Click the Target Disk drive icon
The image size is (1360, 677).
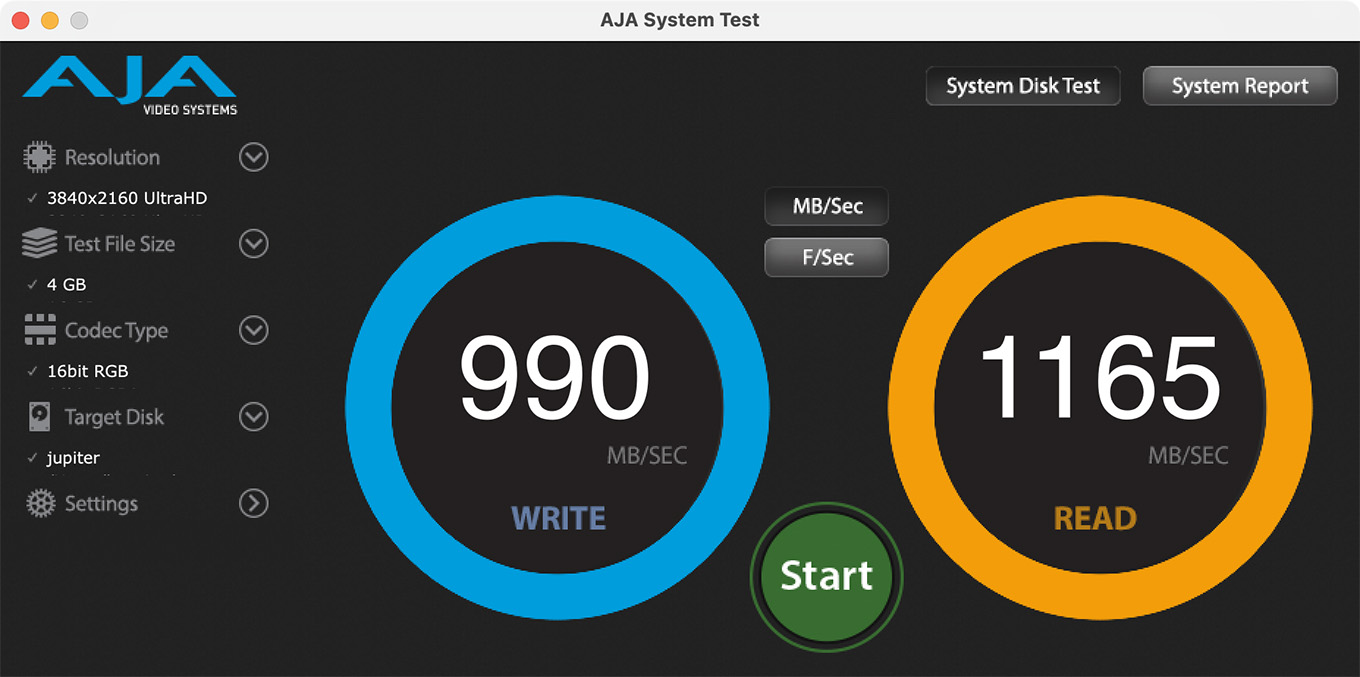click(39, 417)
